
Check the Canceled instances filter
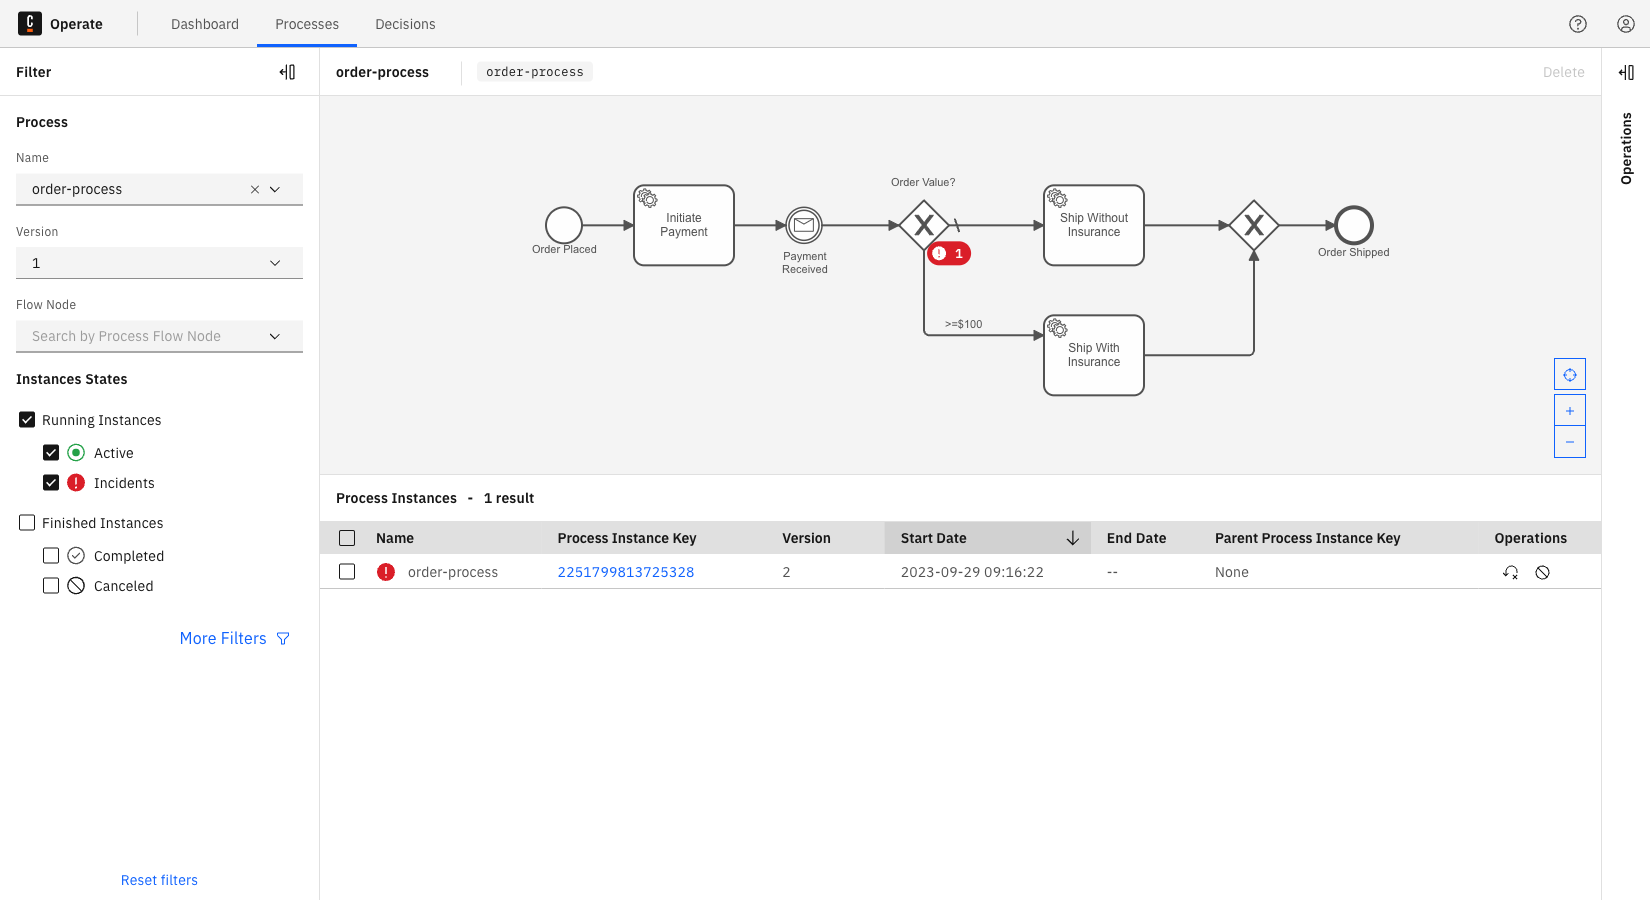pos(51,585)
